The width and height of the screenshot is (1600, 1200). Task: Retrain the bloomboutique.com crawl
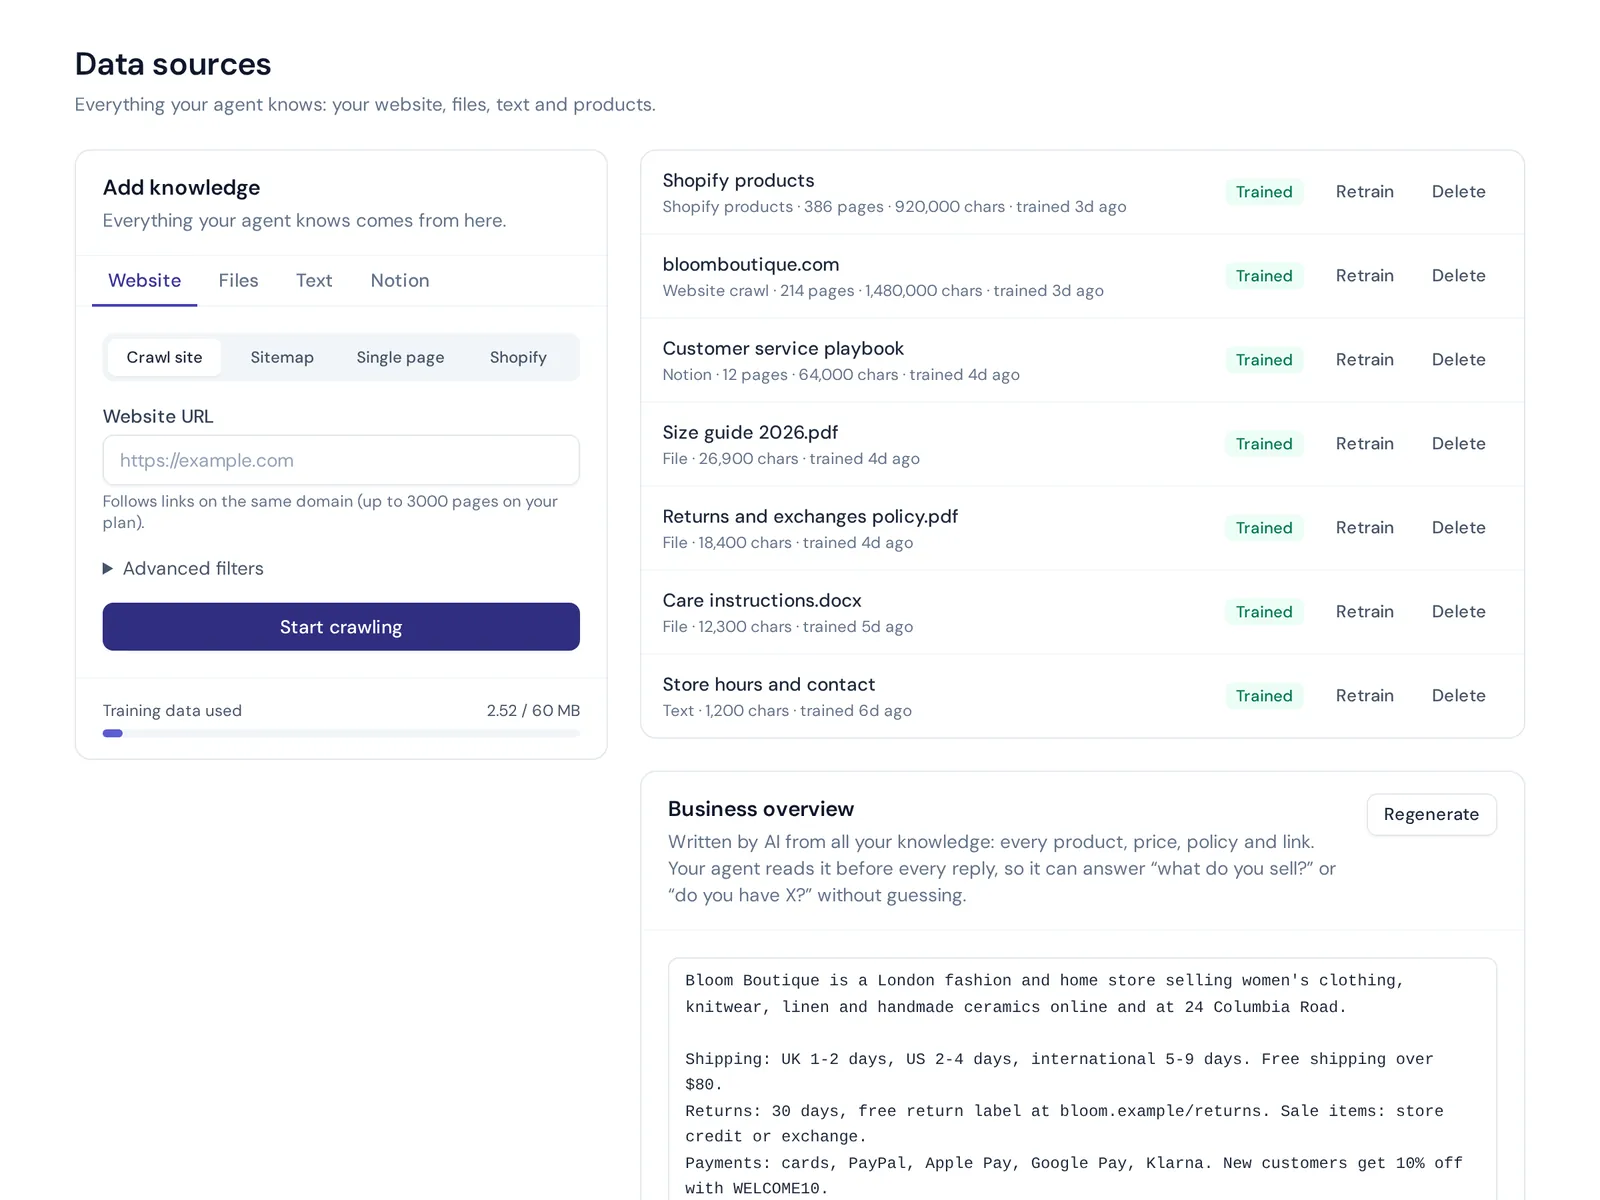click(1364, 276)
